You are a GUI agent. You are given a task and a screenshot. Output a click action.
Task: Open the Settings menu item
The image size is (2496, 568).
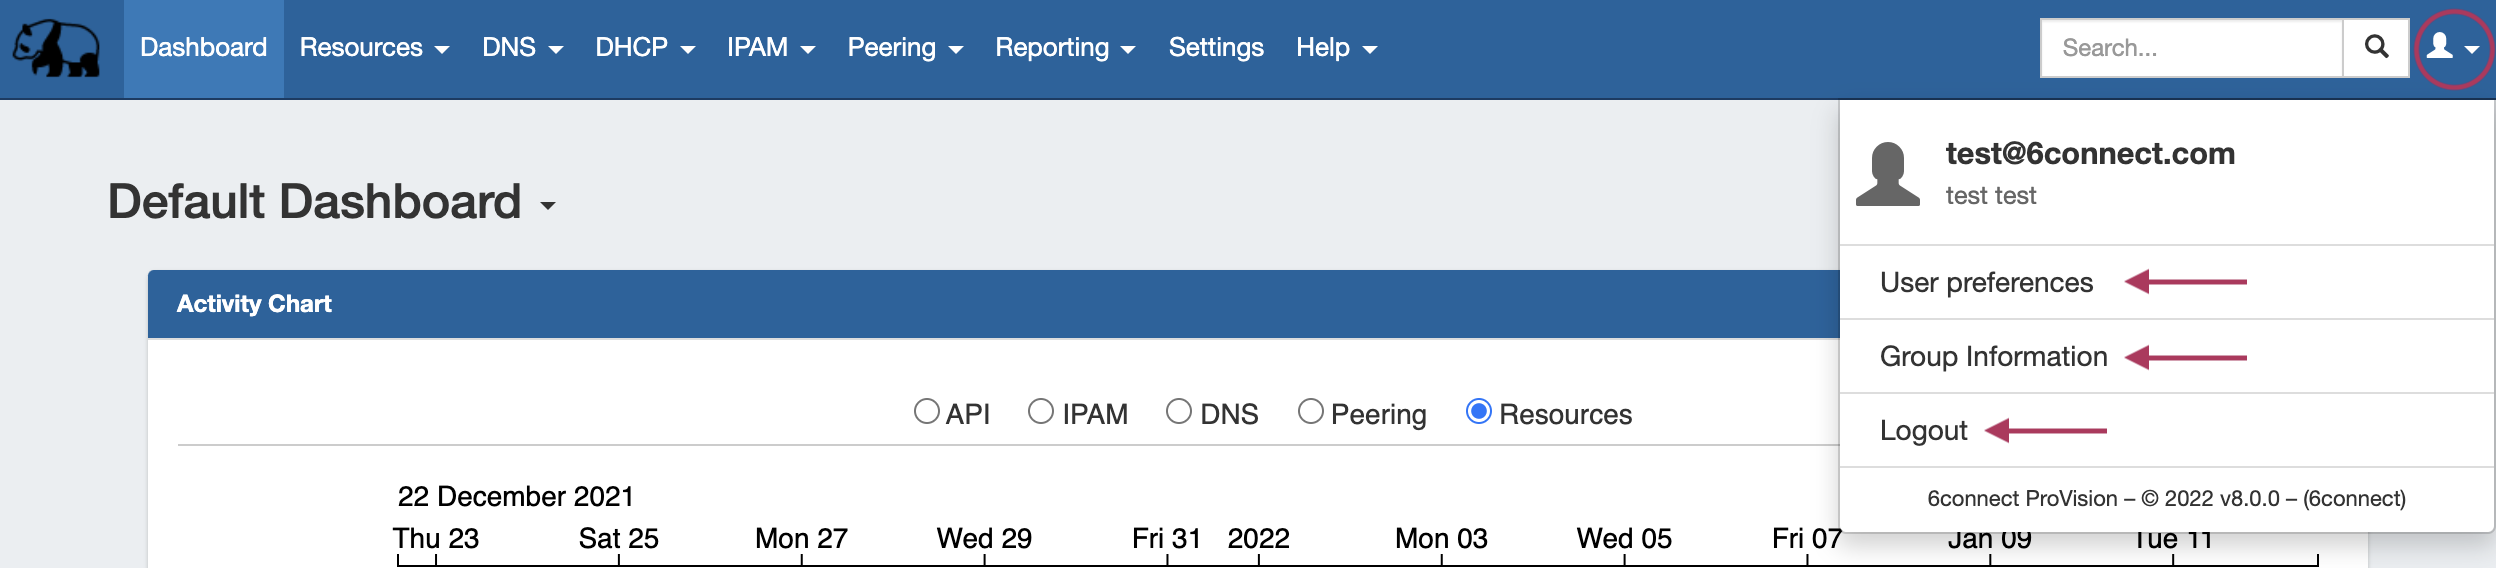pos(1215,48)
